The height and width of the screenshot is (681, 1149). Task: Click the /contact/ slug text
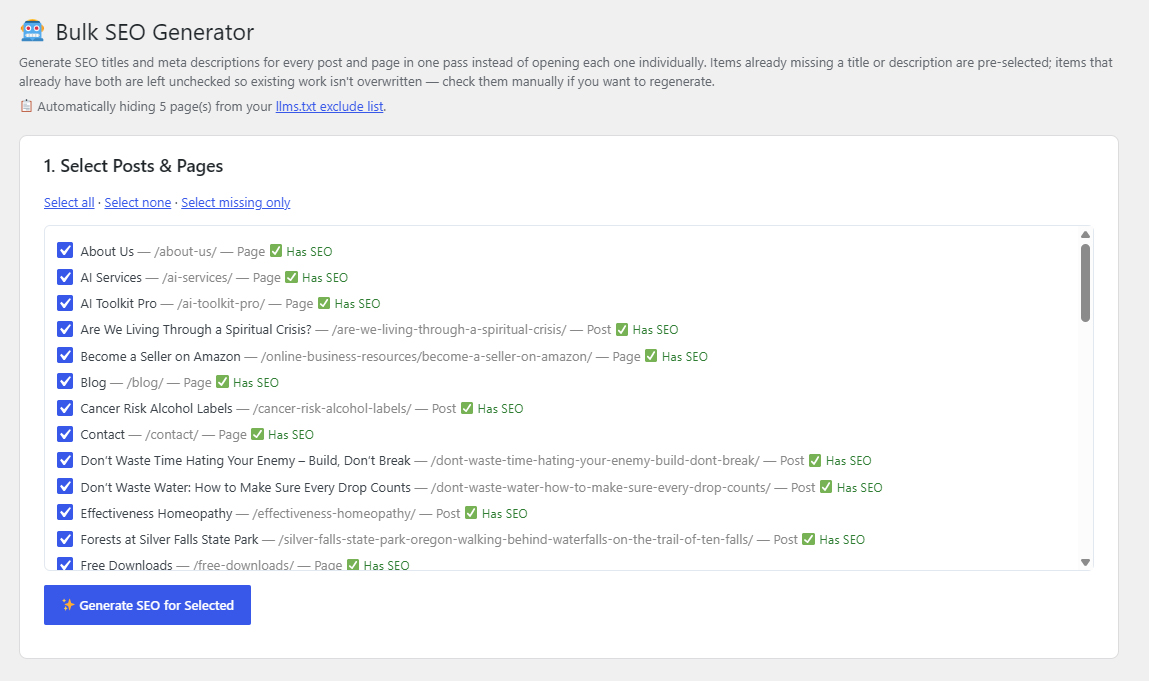[x=171, y=435]
